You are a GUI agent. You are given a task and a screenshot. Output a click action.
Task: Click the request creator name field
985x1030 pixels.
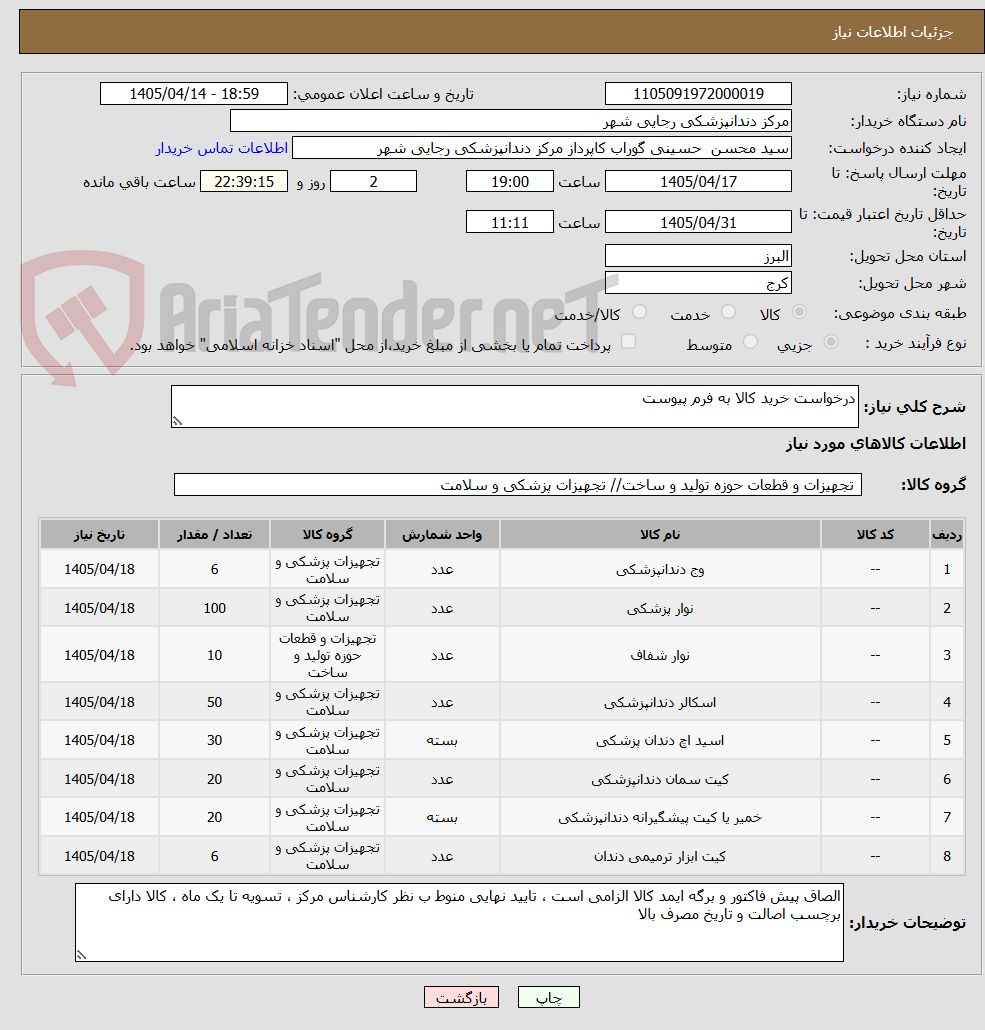coord(541,148)
